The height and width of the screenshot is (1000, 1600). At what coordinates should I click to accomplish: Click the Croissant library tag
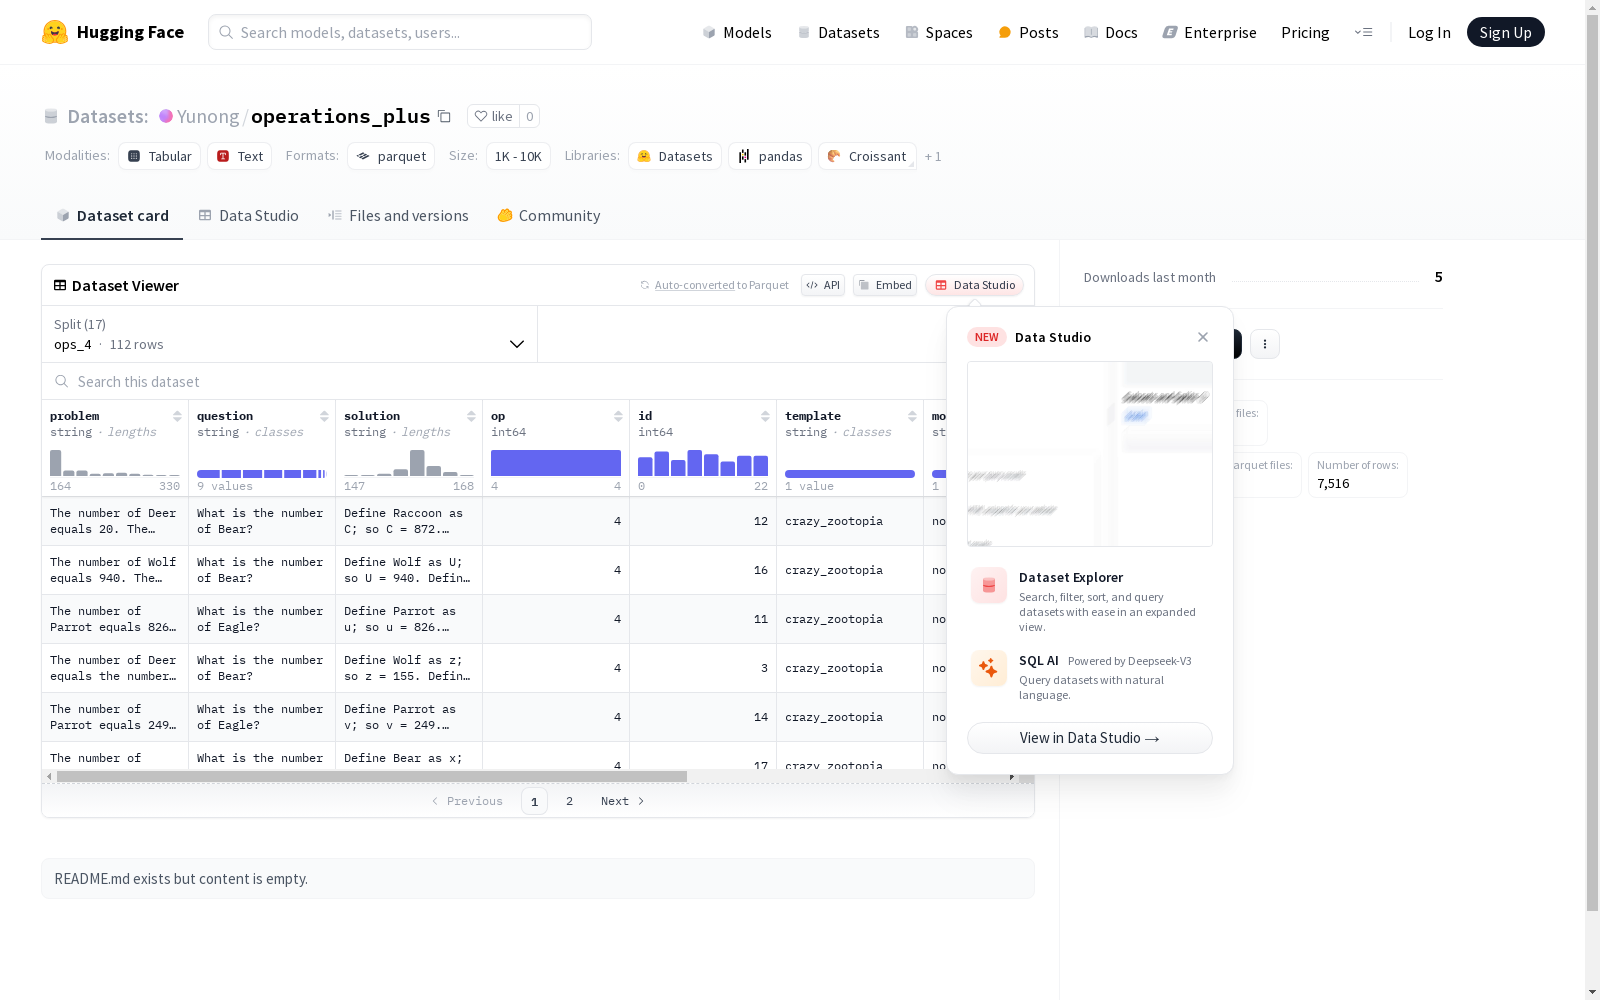(867, 156)
